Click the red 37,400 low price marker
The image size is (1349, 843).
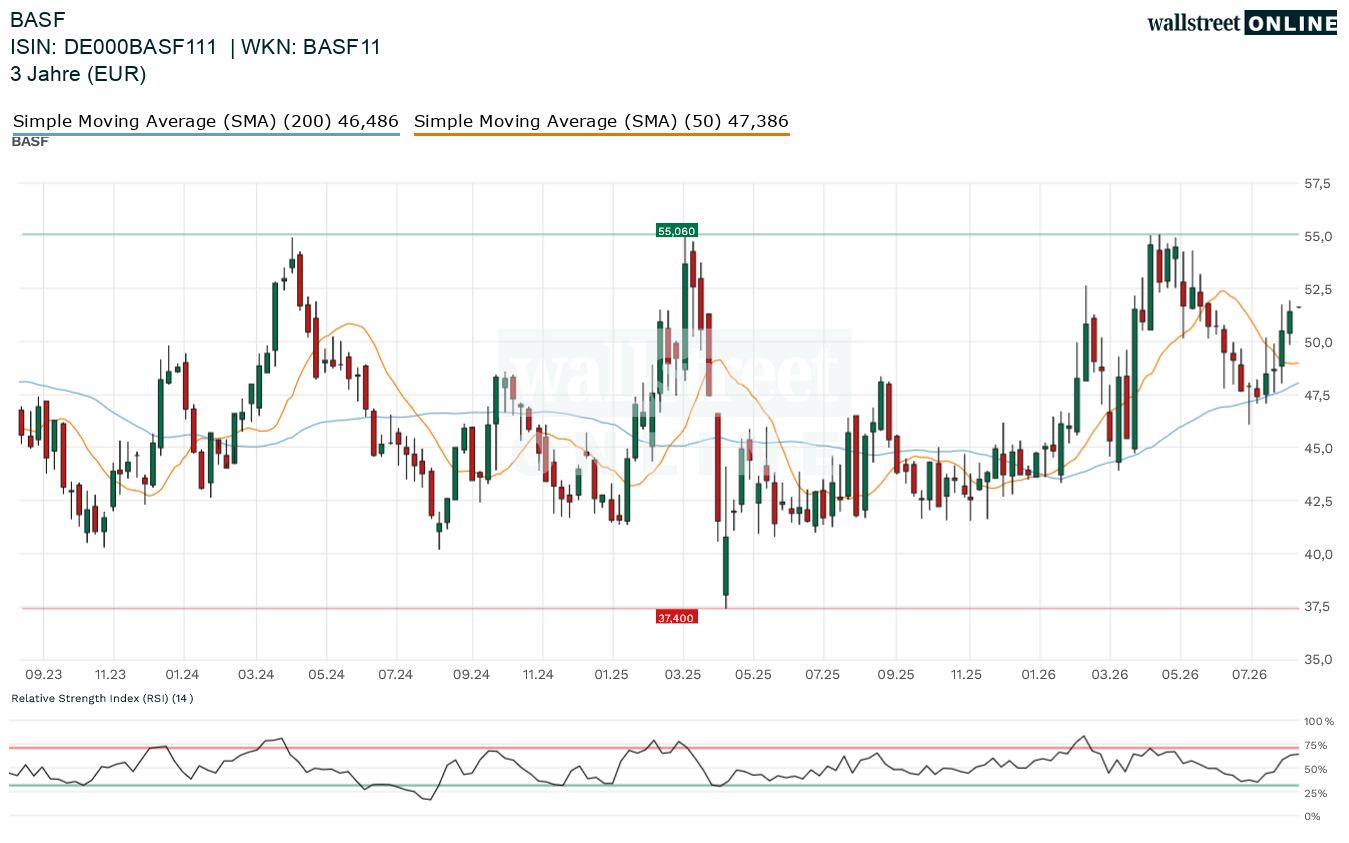pos(676,618)
